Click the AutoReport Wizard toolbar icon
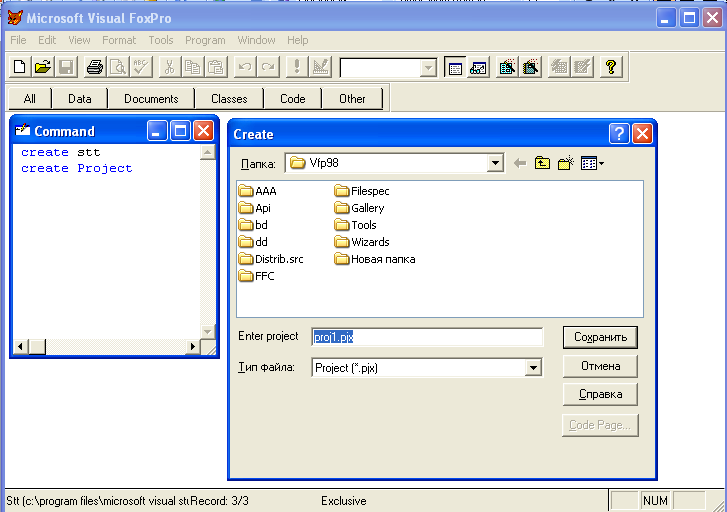Screen dimensions: 727x512 coord(582,67)
